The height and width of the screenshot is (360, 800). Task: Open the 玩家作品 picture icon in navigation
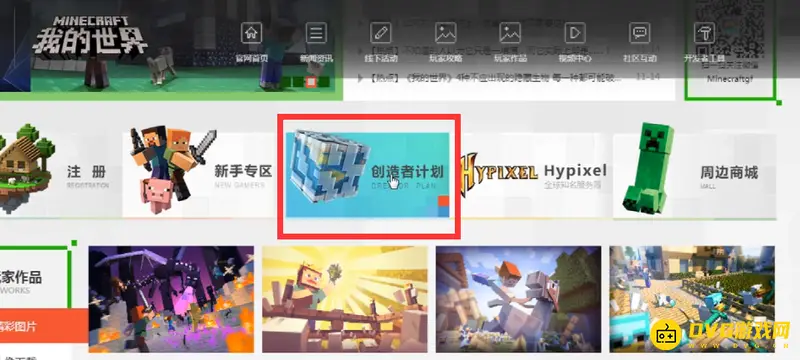click(510, 33)
